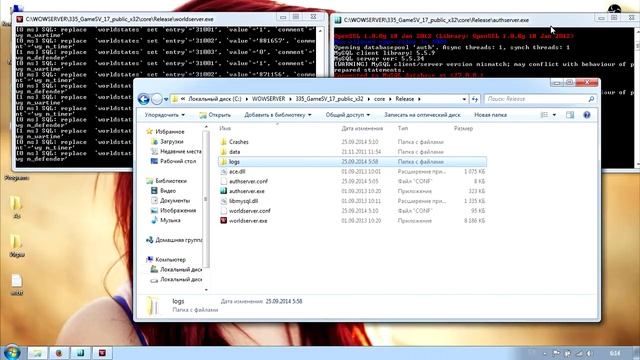640x360 pixels.
Task: Open Рабочий стол in favorites
Action: [x=178, y=161]
